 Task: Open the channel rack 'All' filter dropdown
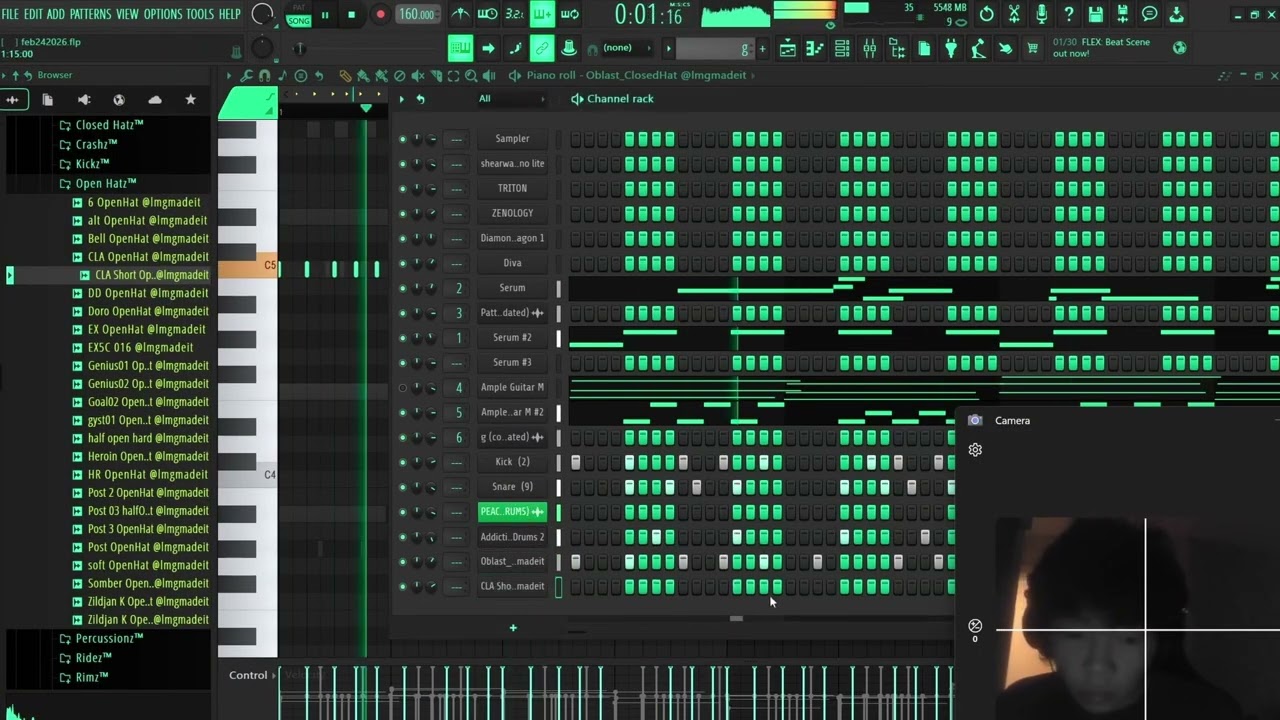click(x=512, y=99)
